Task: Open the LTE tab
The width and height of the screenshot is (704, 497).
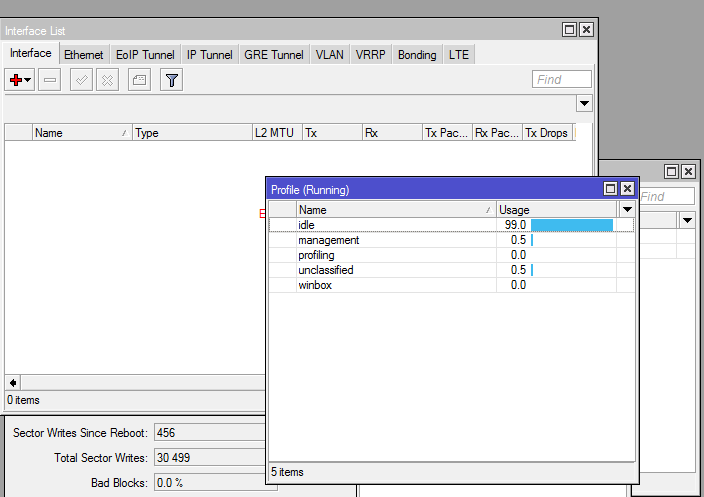Action: pyautogui.click(x=459, y=55)
